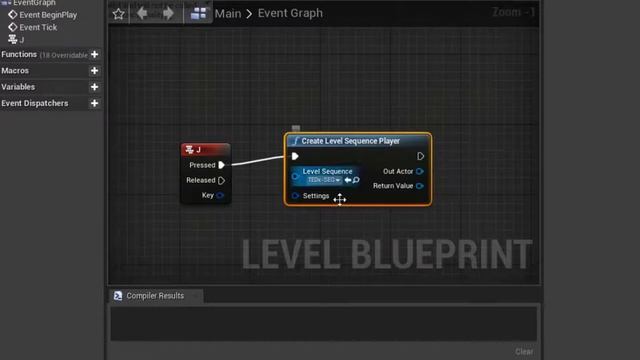Go forward with the right arrow
This screenshot has width=640, height=360.
point(168,13)
